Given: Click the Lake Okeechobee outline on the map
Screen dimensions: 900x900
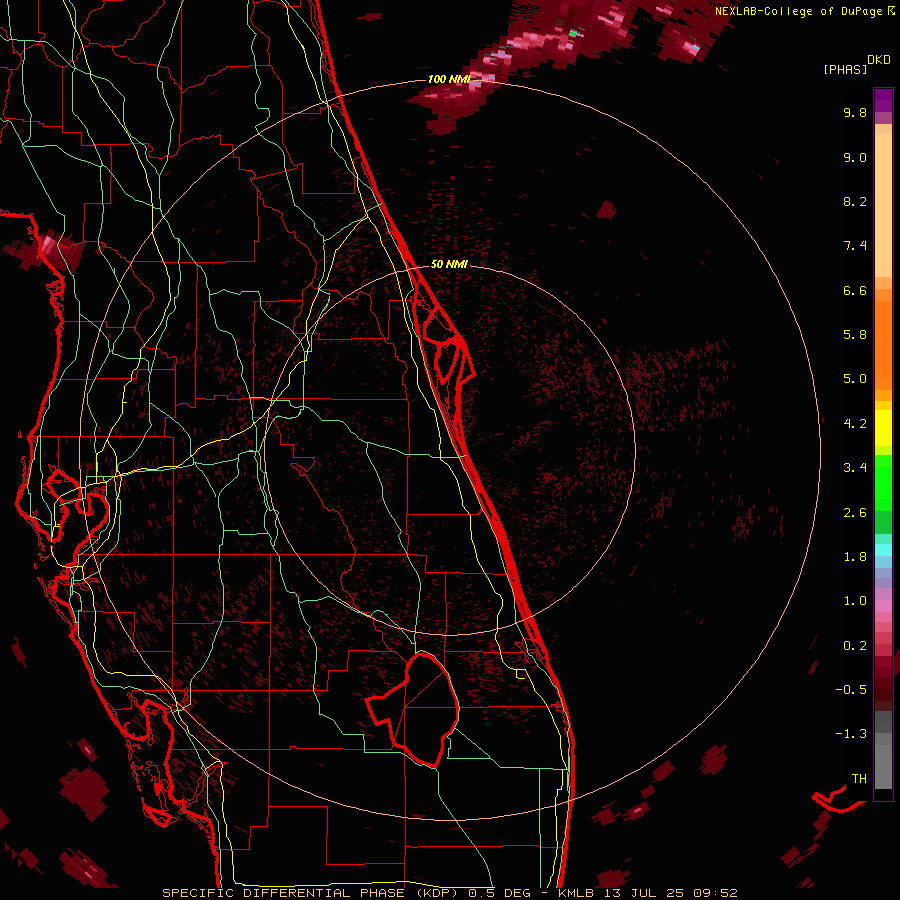Looking at the screenshot, I should pyautogui.click(x=413, y=710).
